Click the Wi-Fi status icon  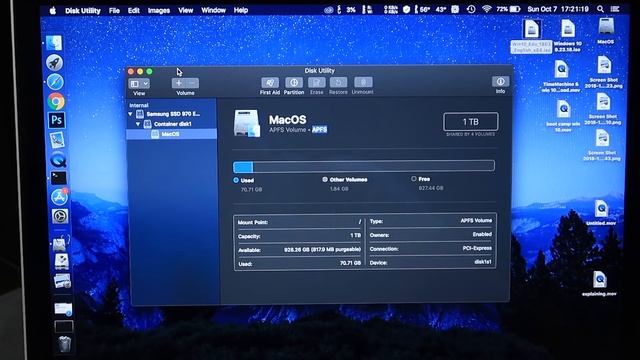click(x=486, y=9)
